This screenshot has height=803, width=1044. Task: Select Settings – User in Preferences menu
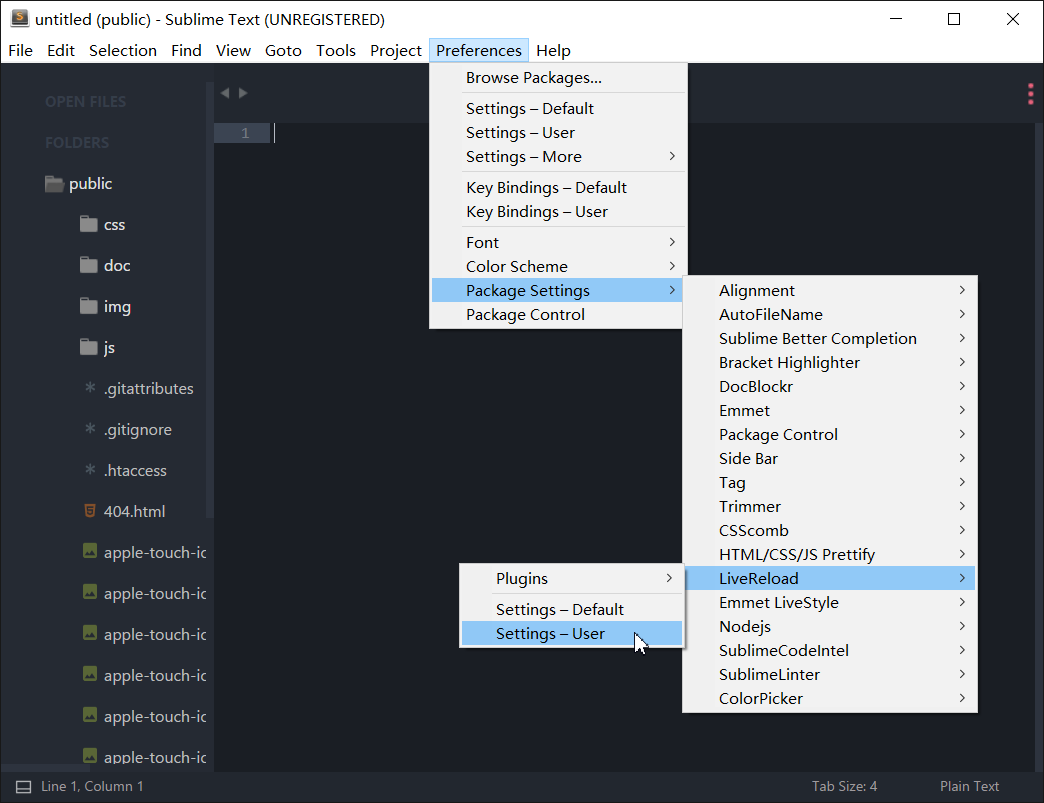[558, 133]
